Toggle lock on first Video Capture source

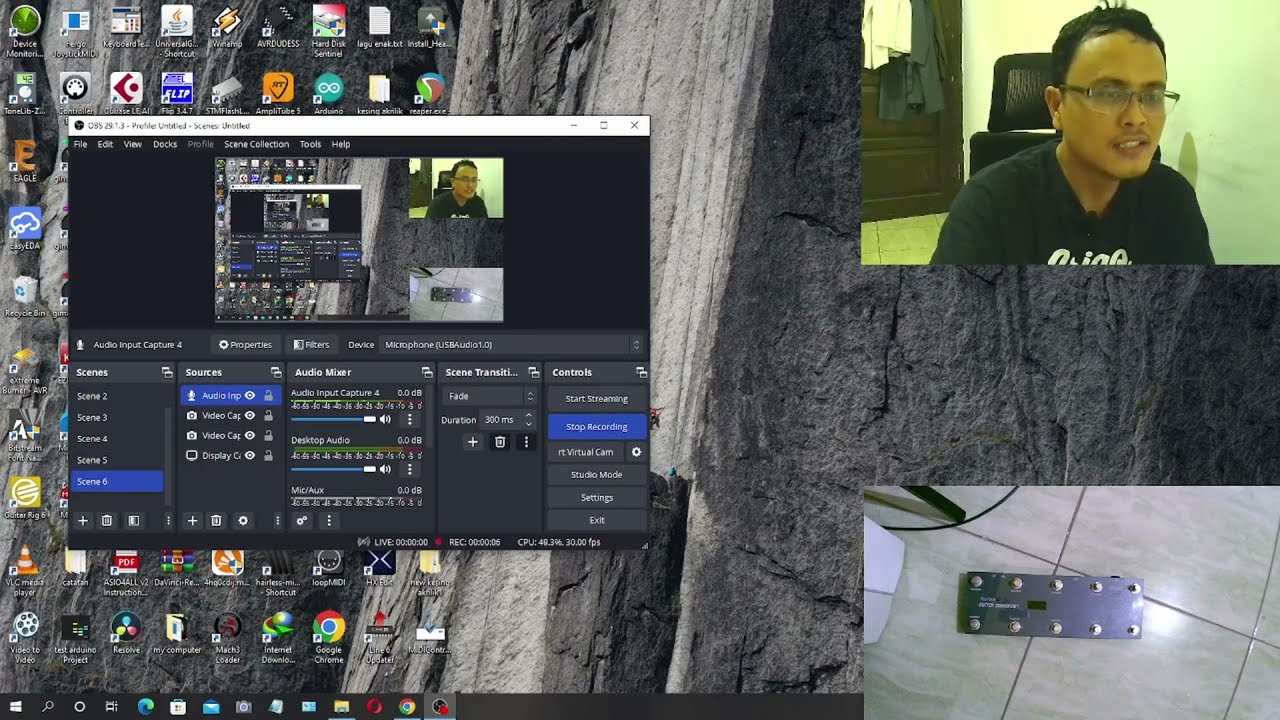click(x=268, y=416)
